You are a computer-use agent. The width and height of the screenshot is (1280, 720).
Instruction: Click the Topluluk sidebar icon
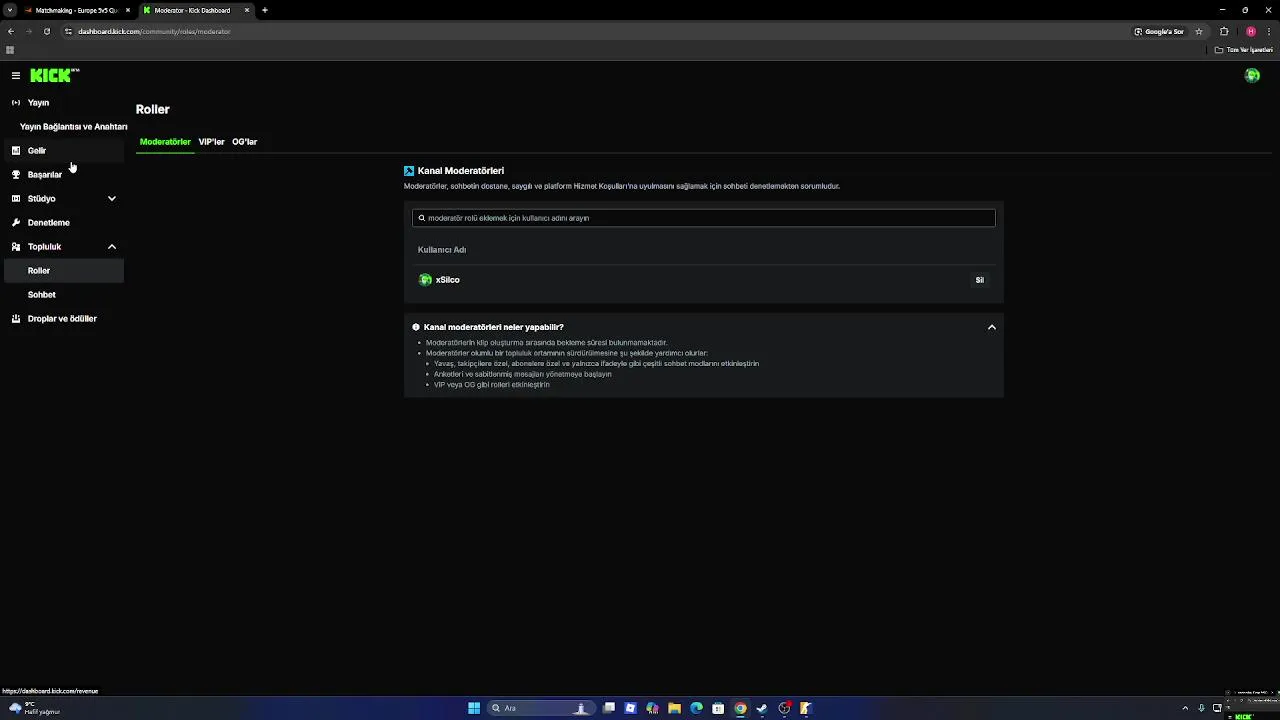tap(16, 246)
